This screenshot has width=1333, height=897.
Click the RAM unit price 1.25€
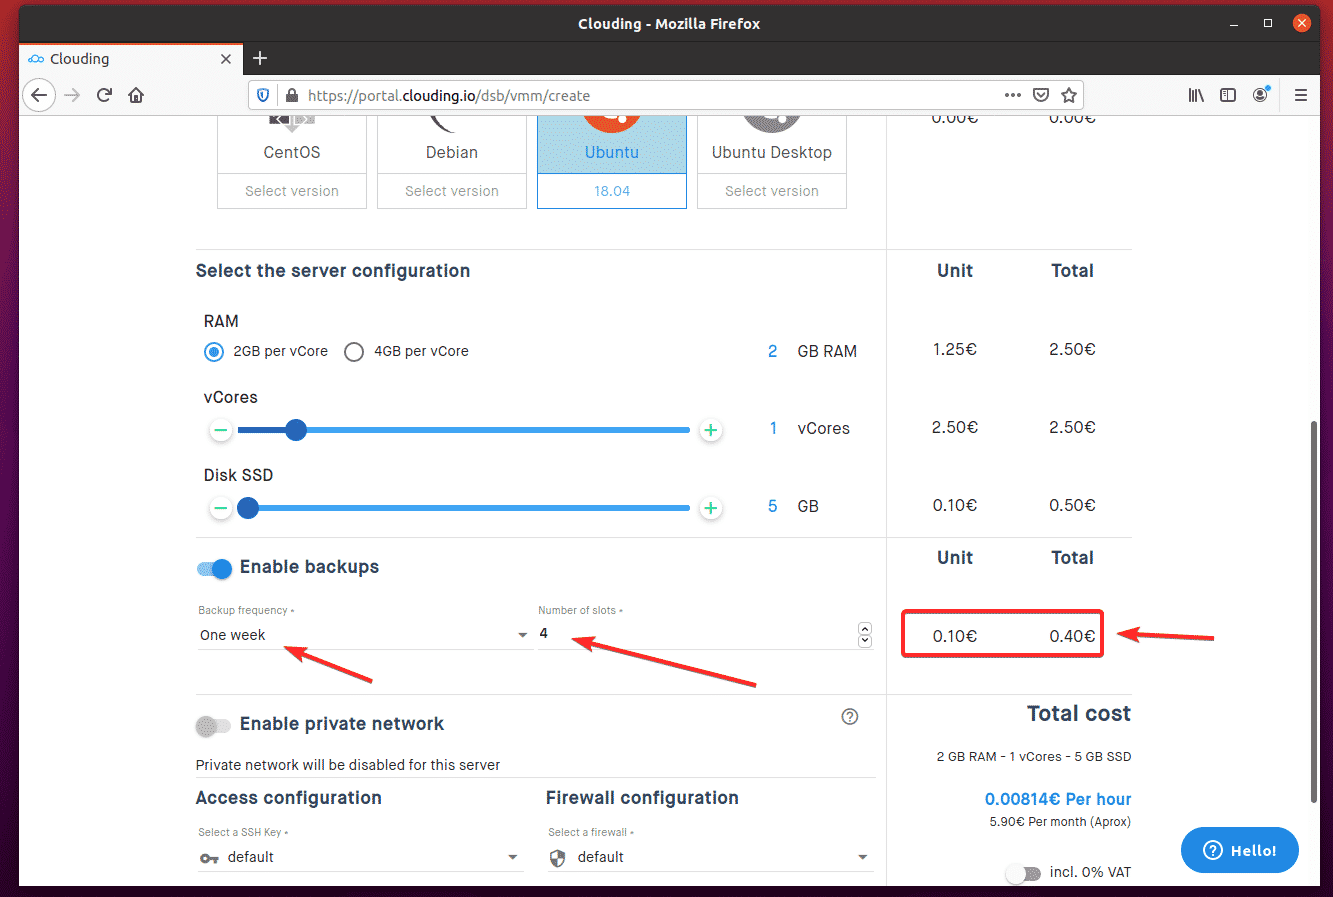[955, 350]
